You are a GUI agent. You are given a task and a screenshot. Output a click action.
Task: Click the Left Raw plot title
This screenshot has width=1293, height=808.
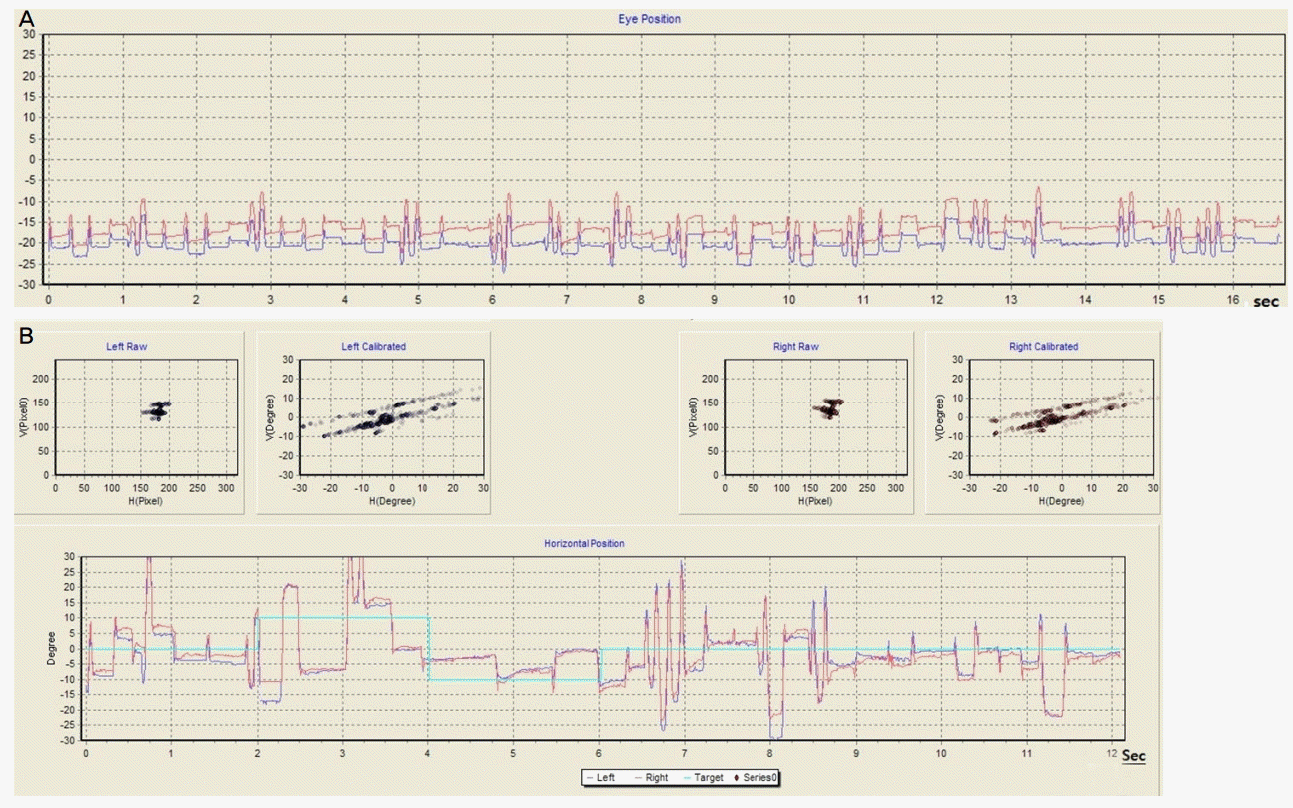pos(127,347)
